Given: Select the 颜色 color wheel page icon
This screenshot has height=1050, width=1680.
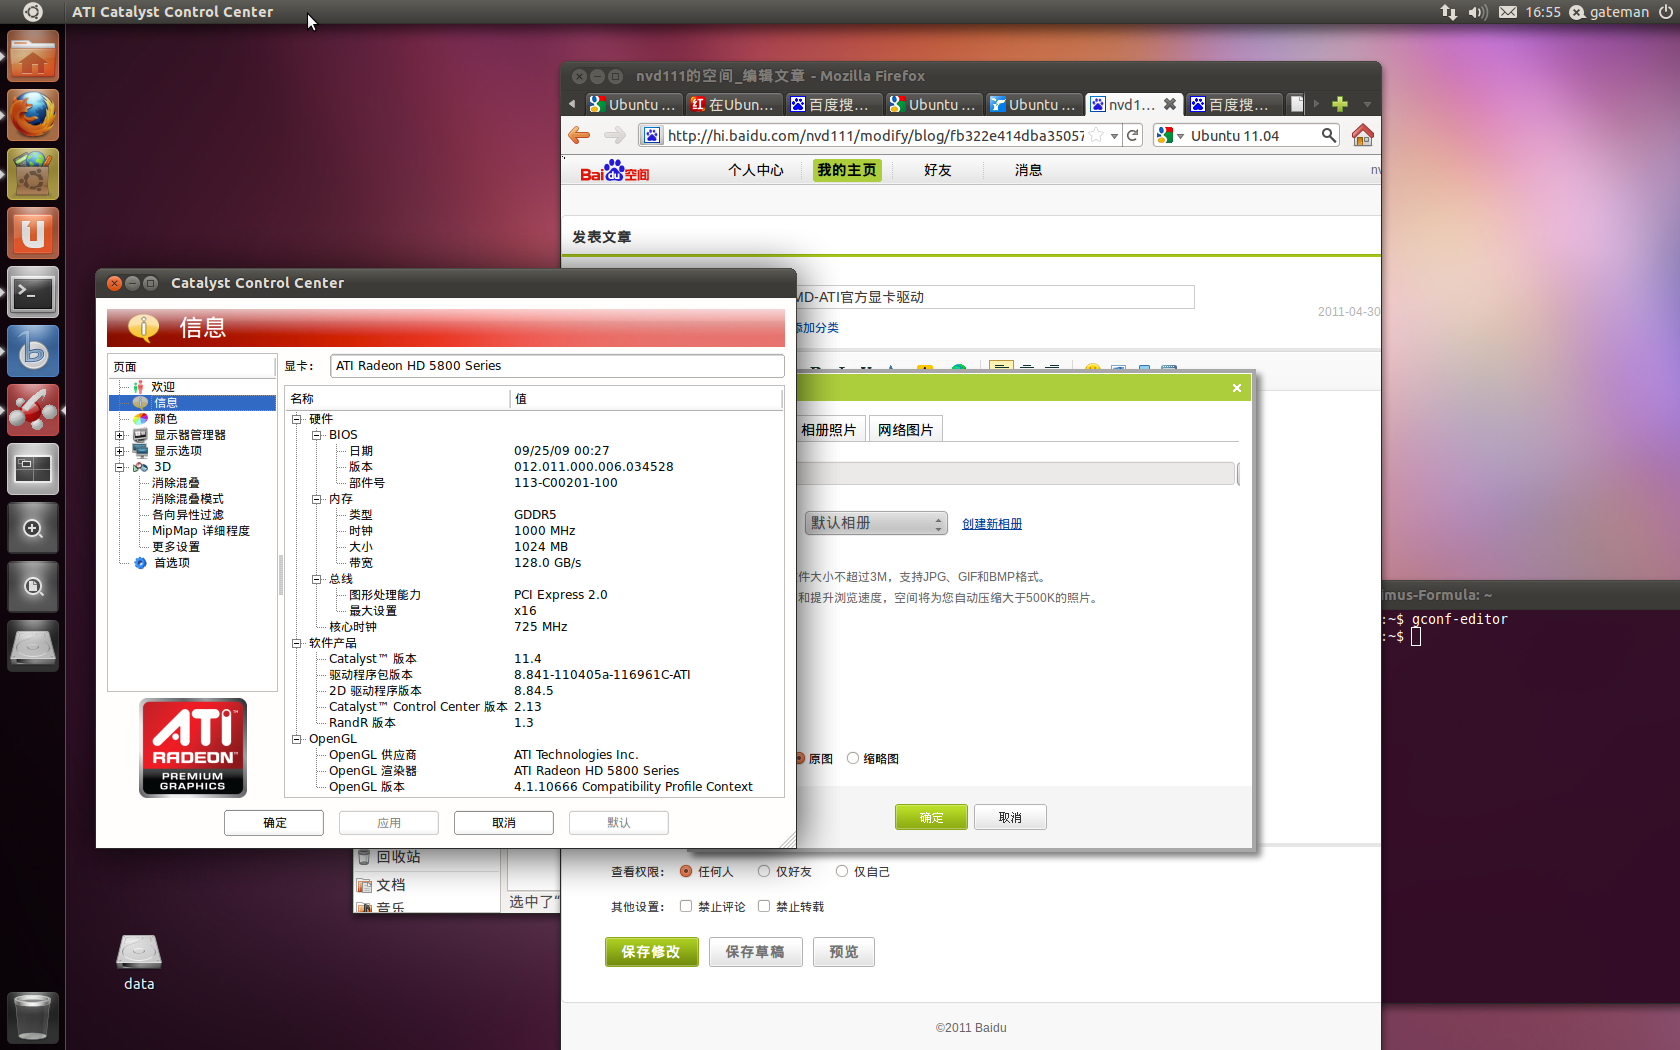Looking at the screenshot, I should click(140, 418).
